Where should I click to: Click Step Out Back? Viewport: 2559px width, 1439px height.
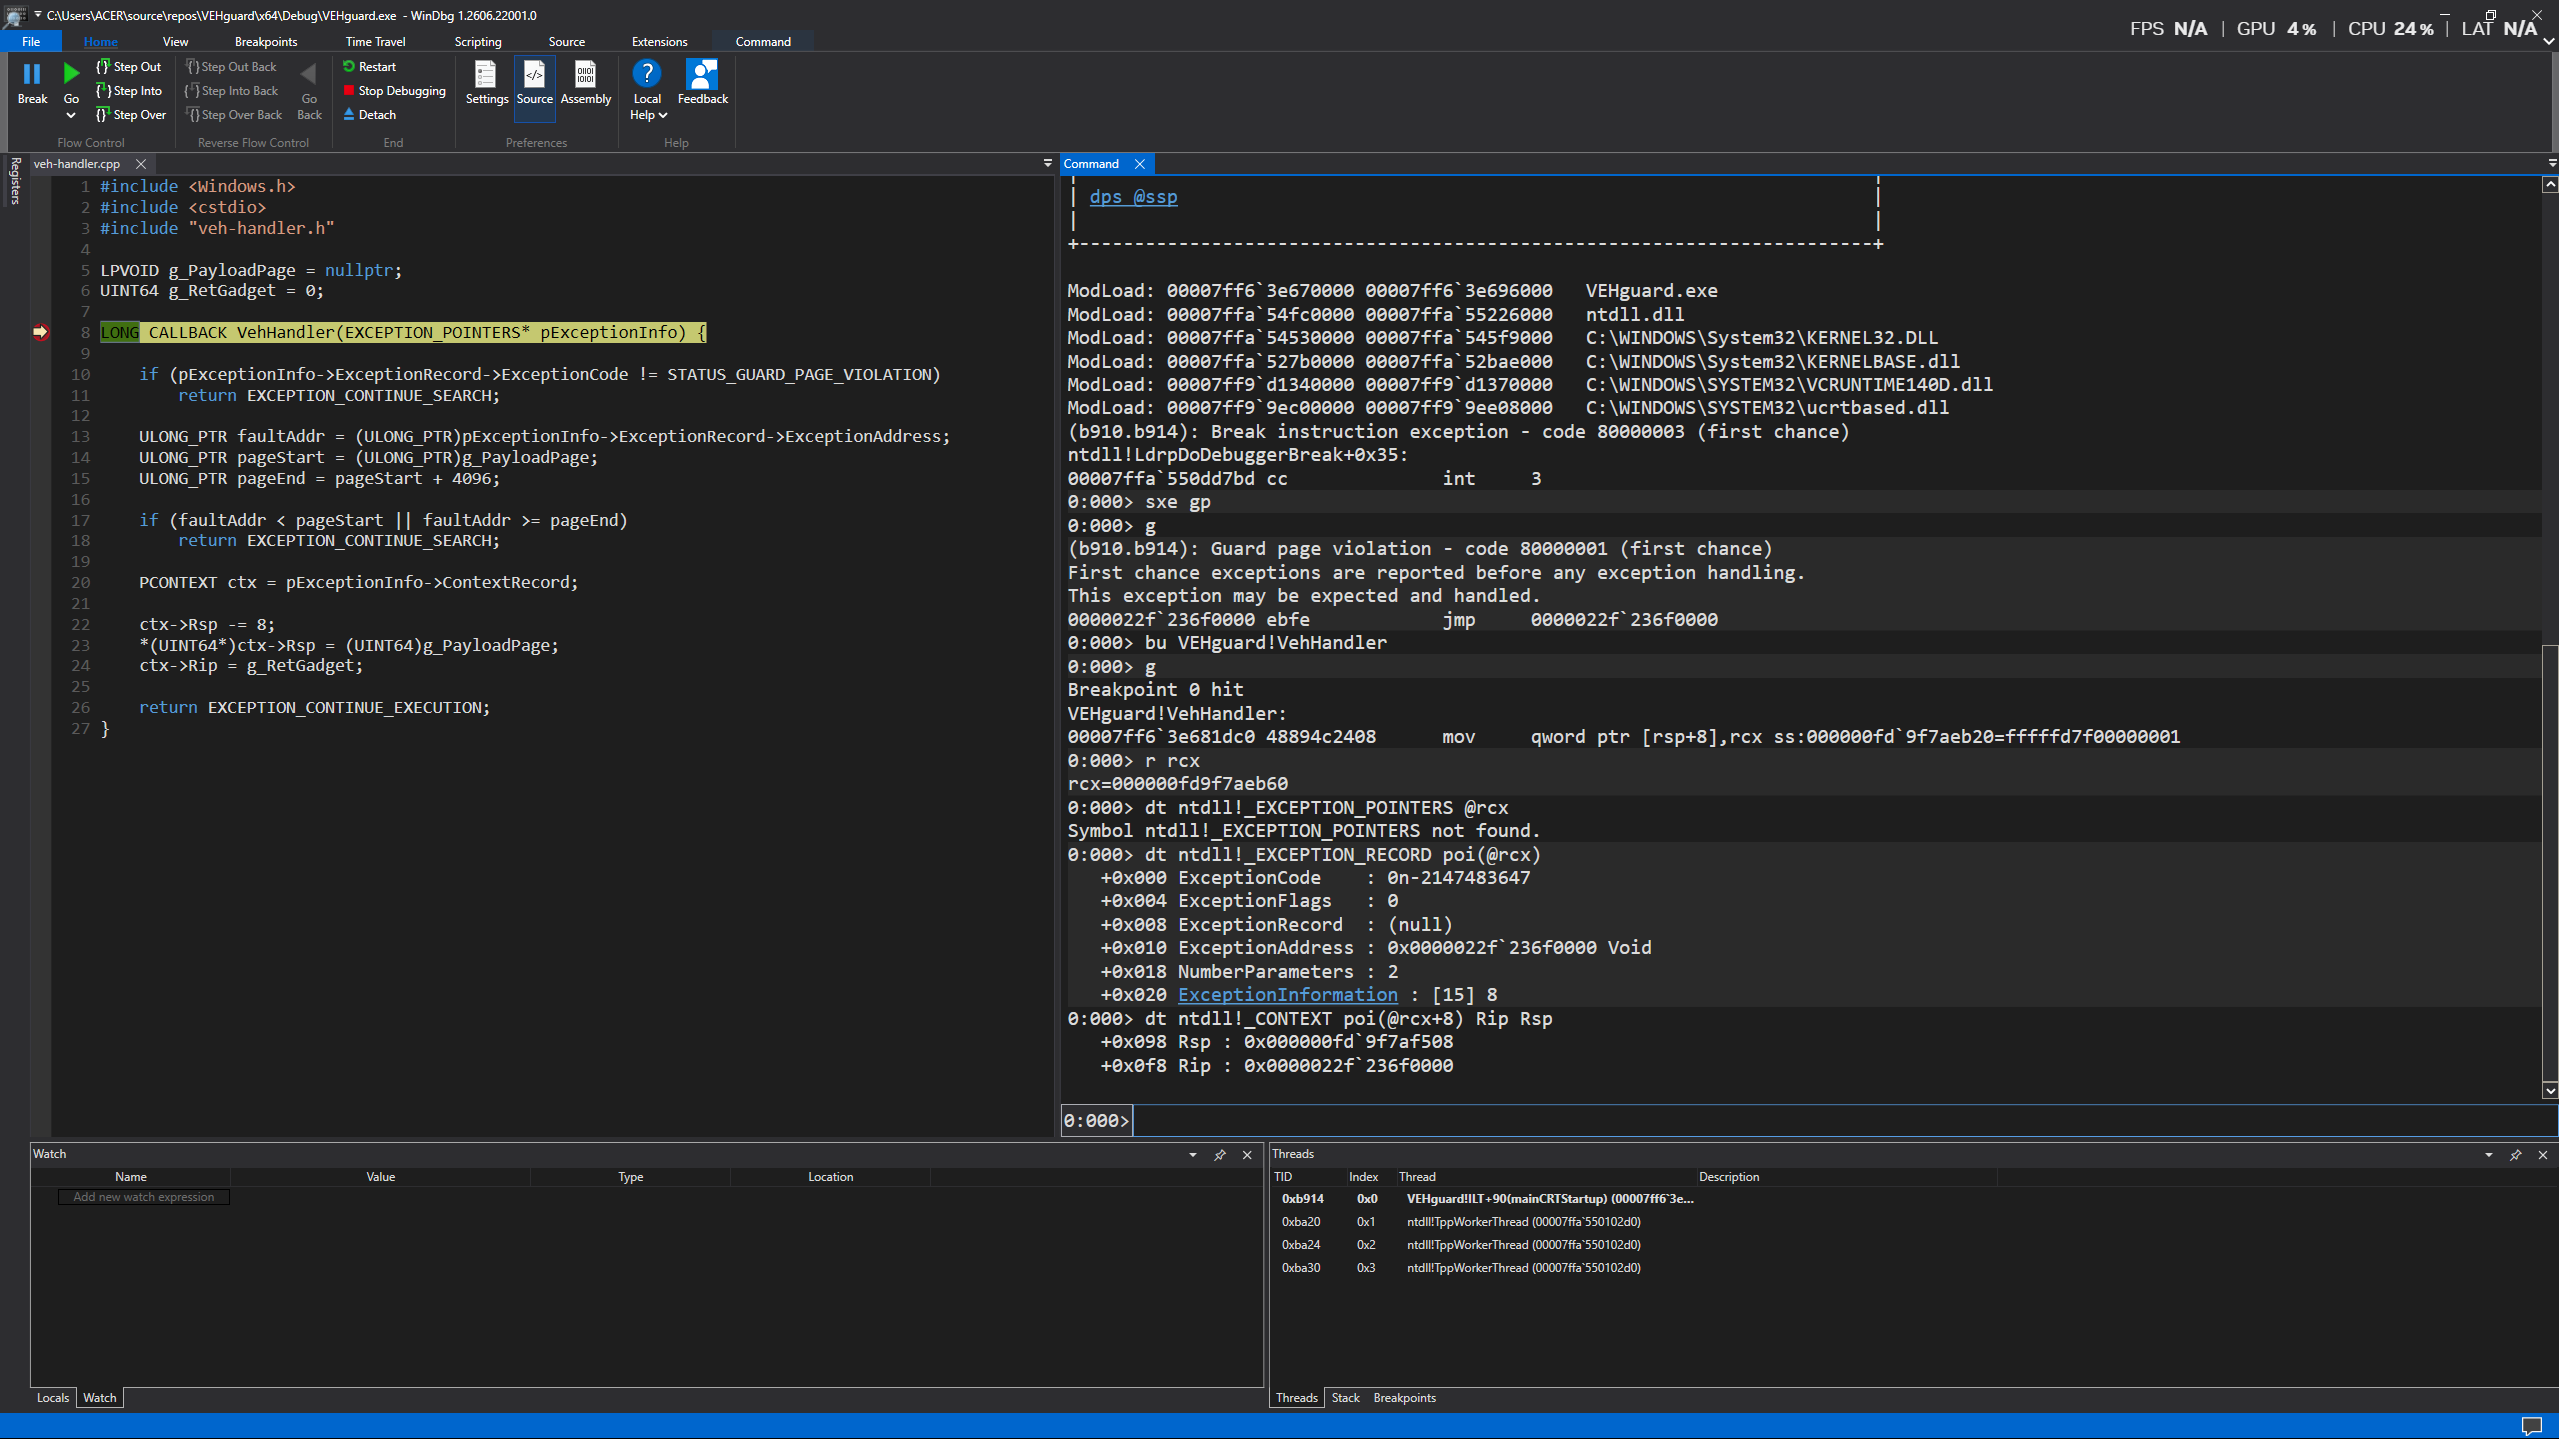tap(231, 67)
